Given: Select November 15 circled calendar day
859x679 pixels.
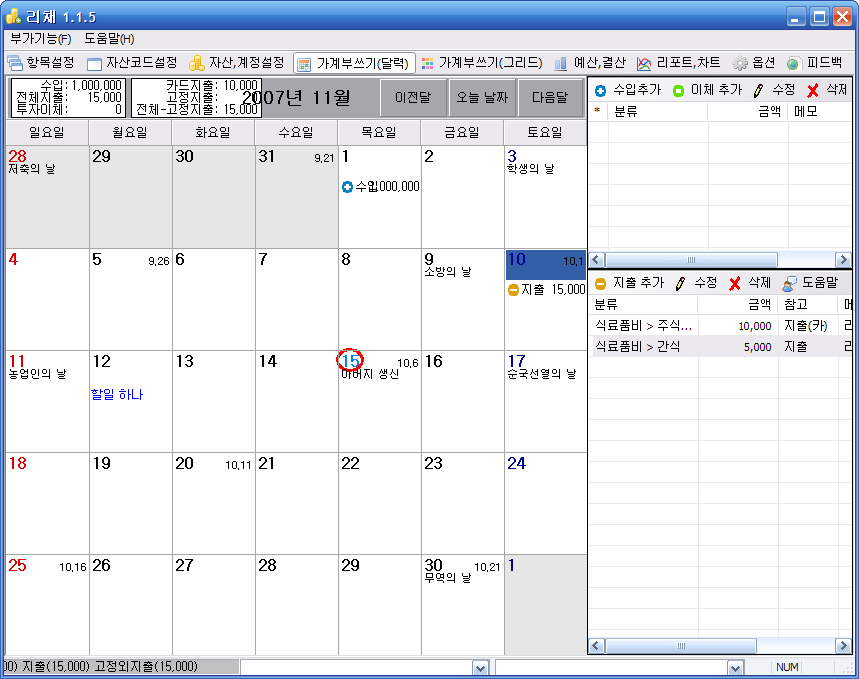Looking at the screenshot, I should 350,361.
